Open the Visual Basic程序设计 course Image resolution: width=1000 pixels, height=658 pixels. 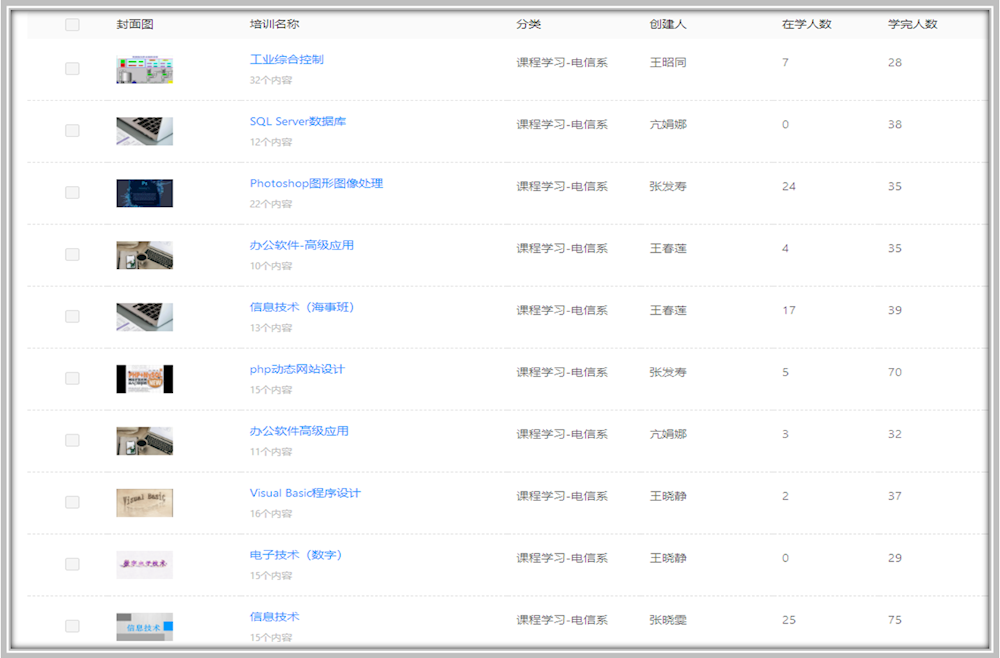[x=304, y=493]
